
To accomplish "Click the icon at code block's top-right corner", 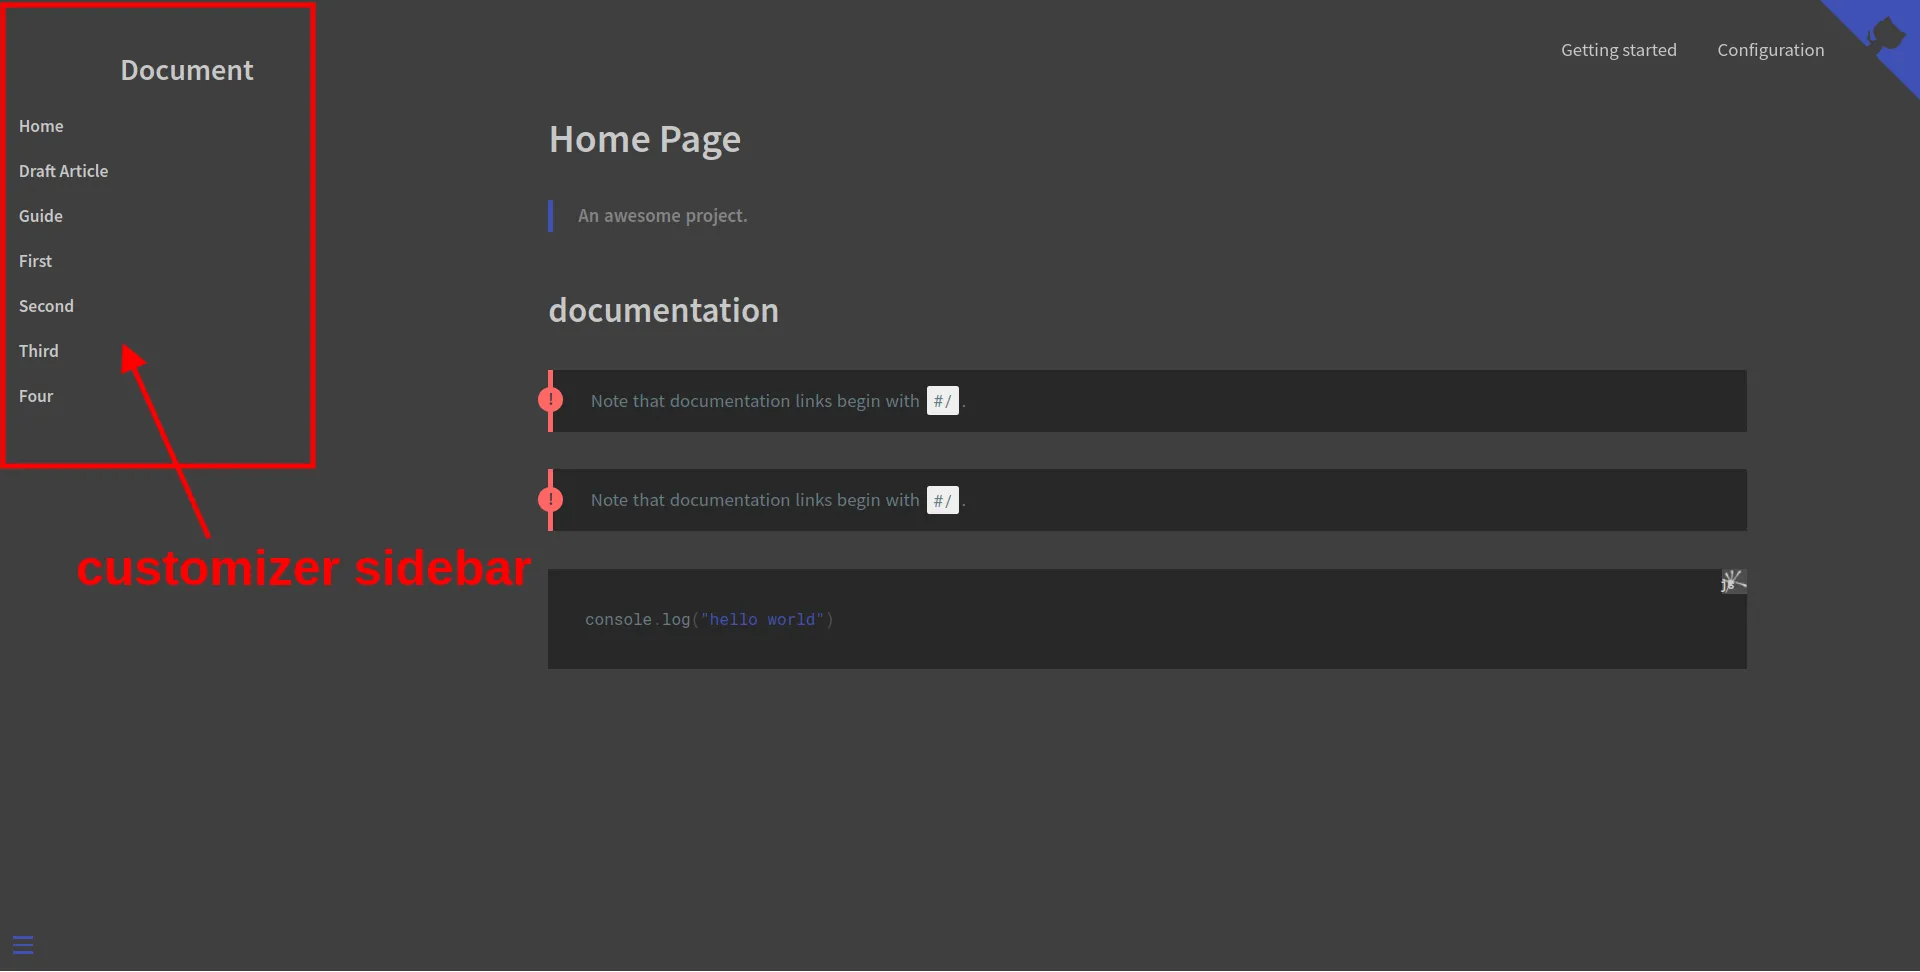I will pos(1732,581).
